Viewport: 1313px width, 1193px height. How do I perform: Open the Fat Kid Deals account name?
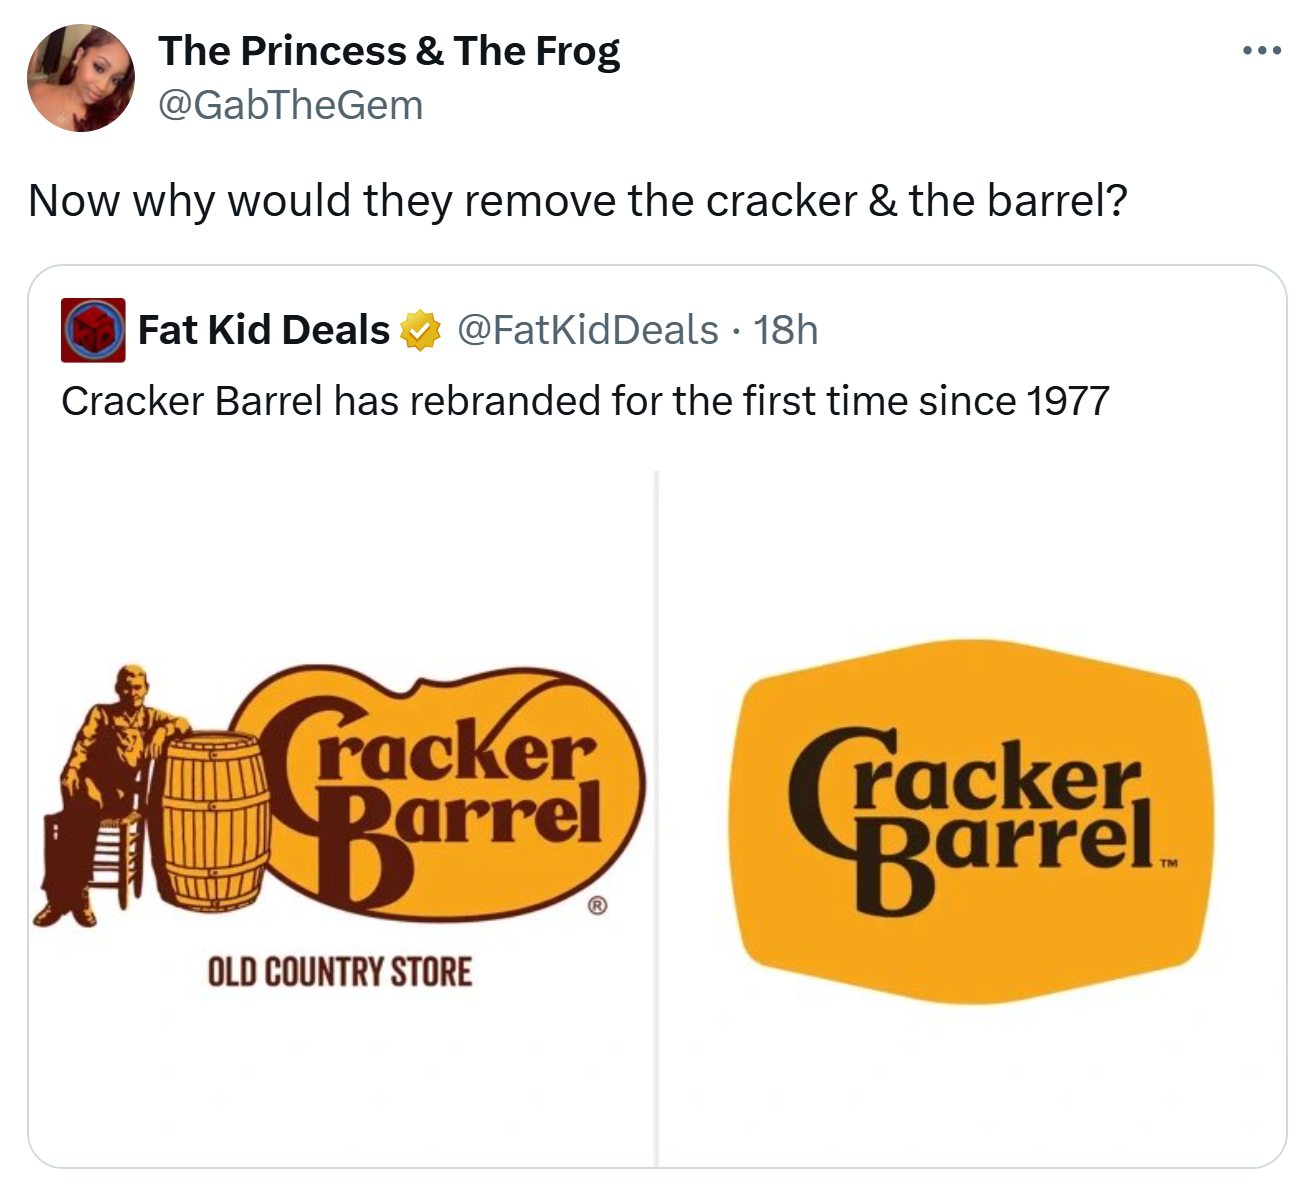pyautogui.click(x=264, y=330)
